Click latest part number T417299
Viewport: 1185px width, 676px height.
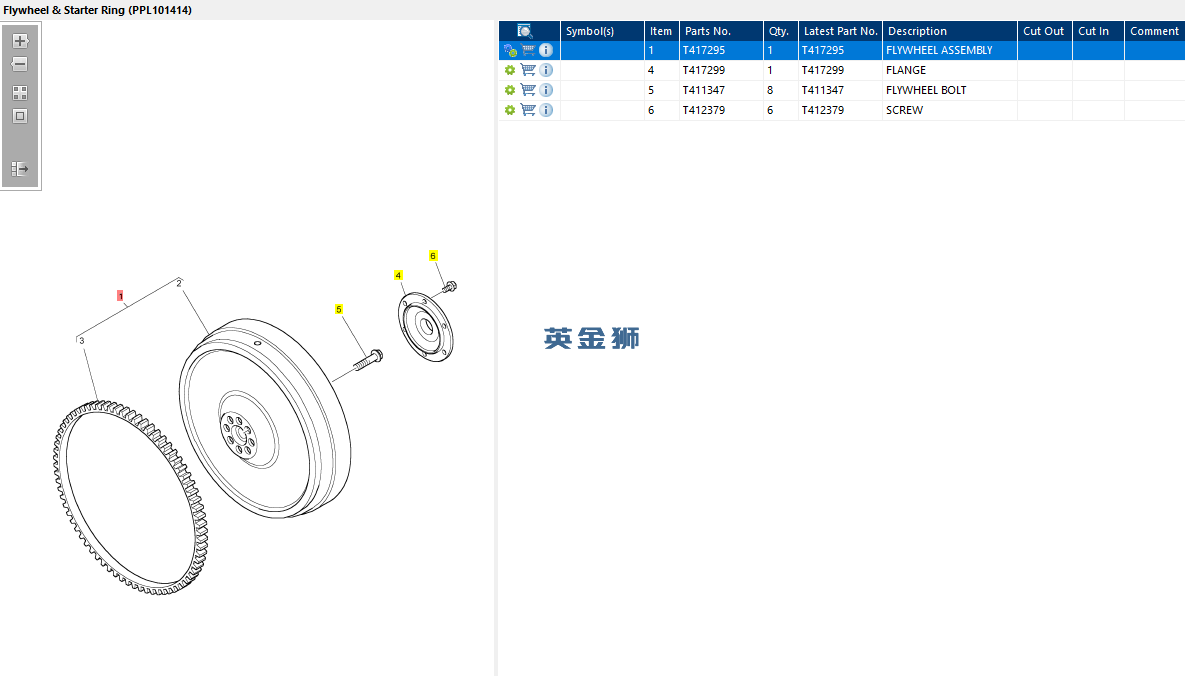[822, 70]
